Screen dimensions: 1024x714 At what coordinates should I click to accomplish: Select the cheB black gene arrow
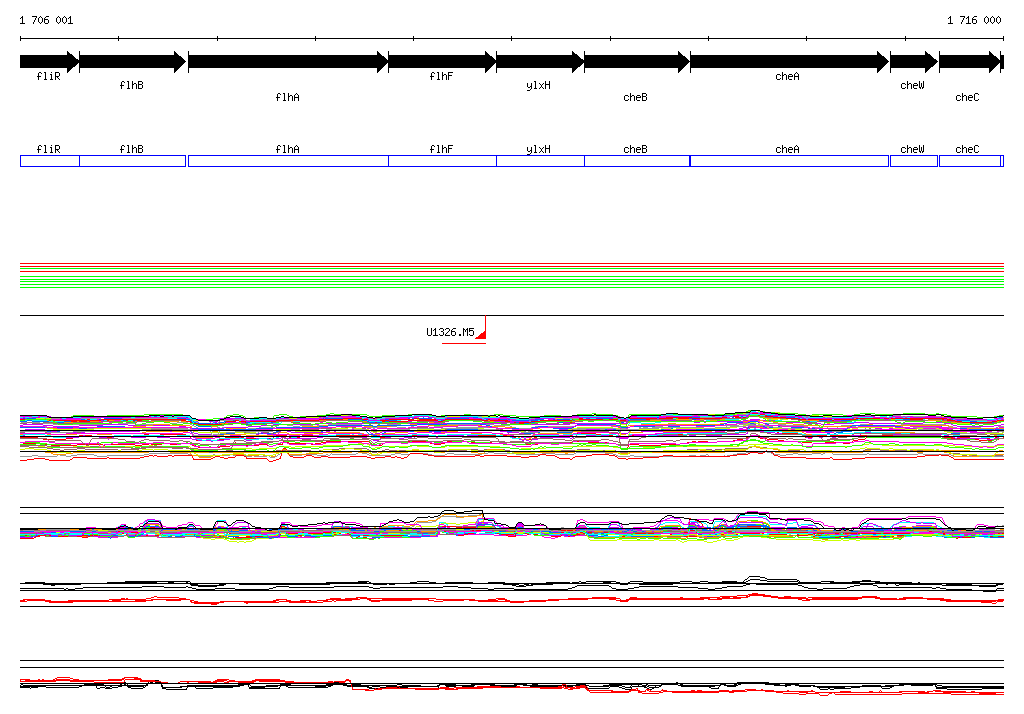point(637,62)
